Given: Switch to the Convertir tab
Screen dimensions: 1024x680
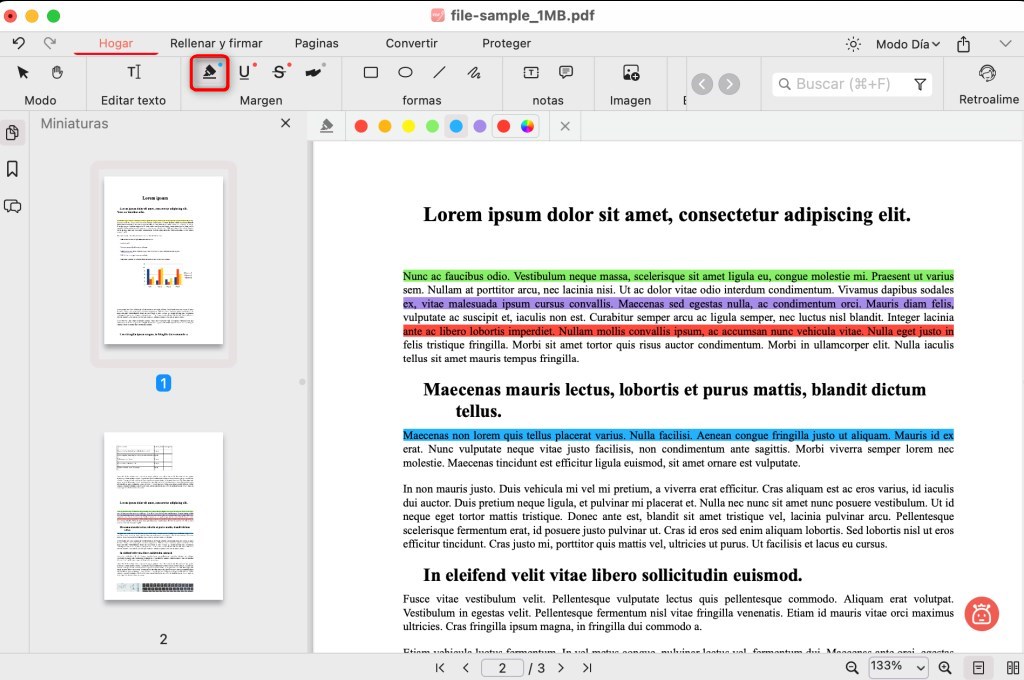Looking at the screenshot, I should pos(411,43).
